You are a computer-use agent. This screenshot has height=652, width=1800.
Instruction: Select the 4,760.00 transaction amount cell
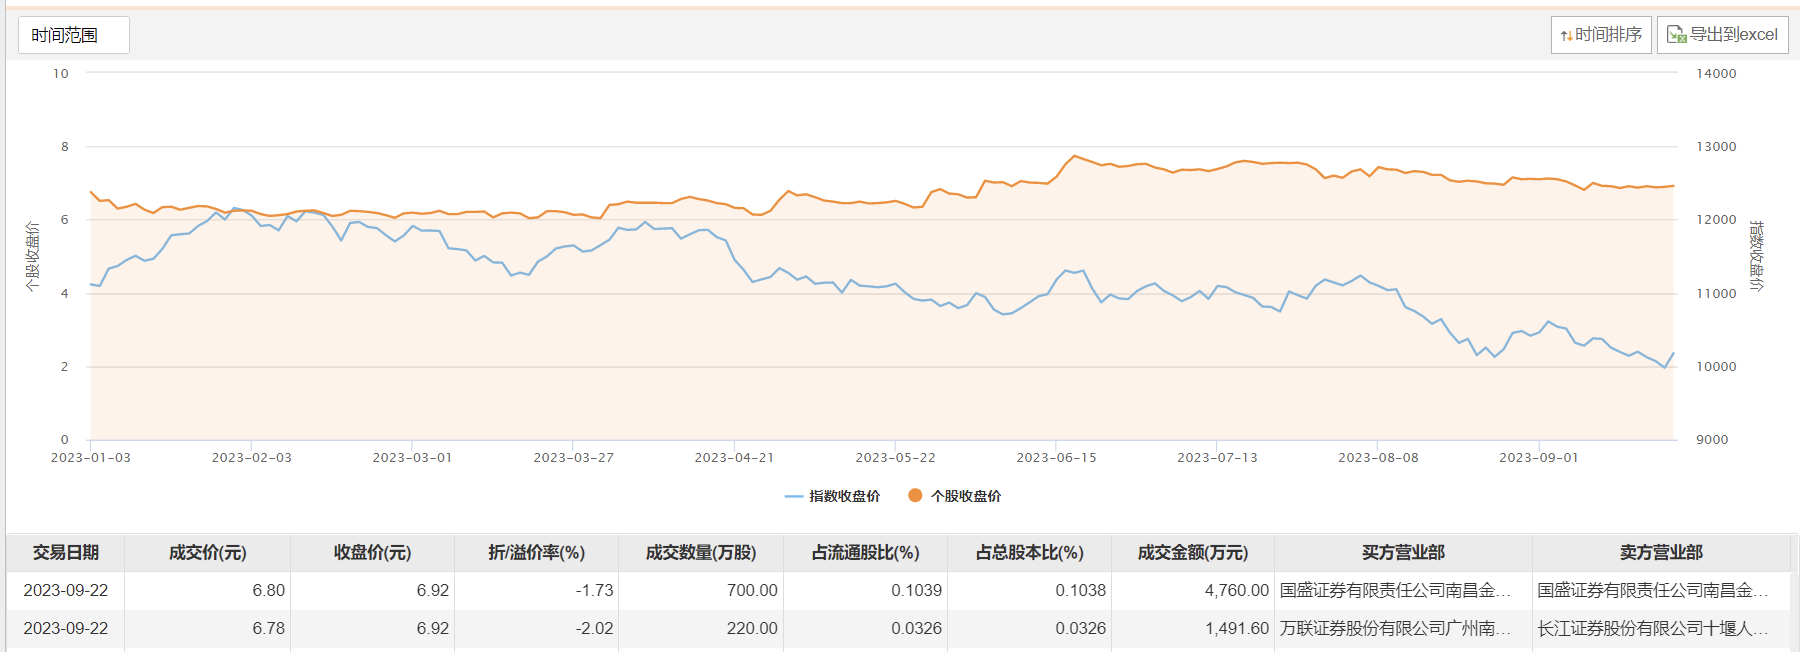click(1236, 591)
